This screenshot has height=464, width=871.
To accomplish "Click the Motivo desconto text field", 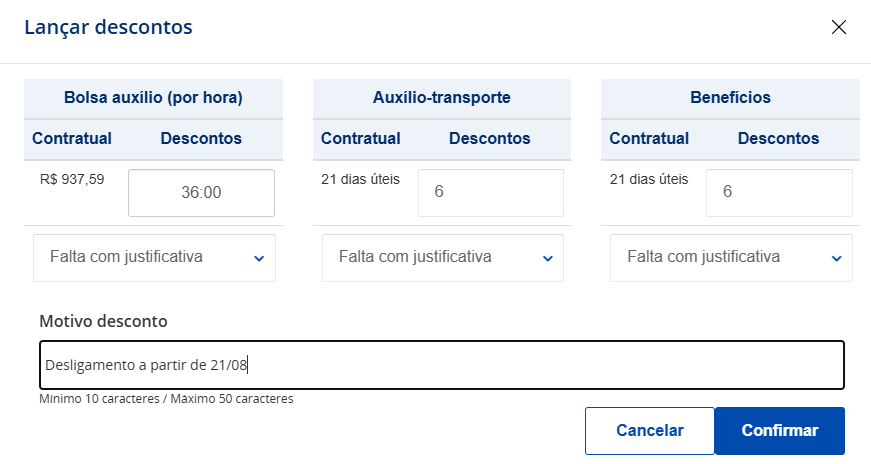I will [x=442, y=365].
